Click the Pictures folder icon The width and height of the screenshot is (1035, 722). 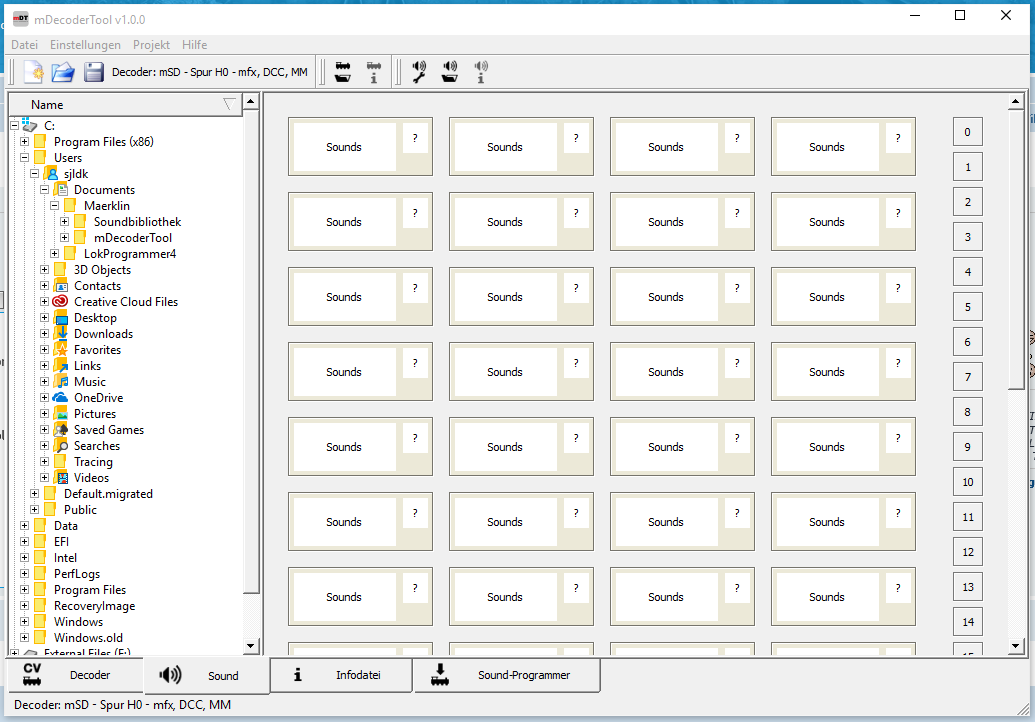coord(61,414)
